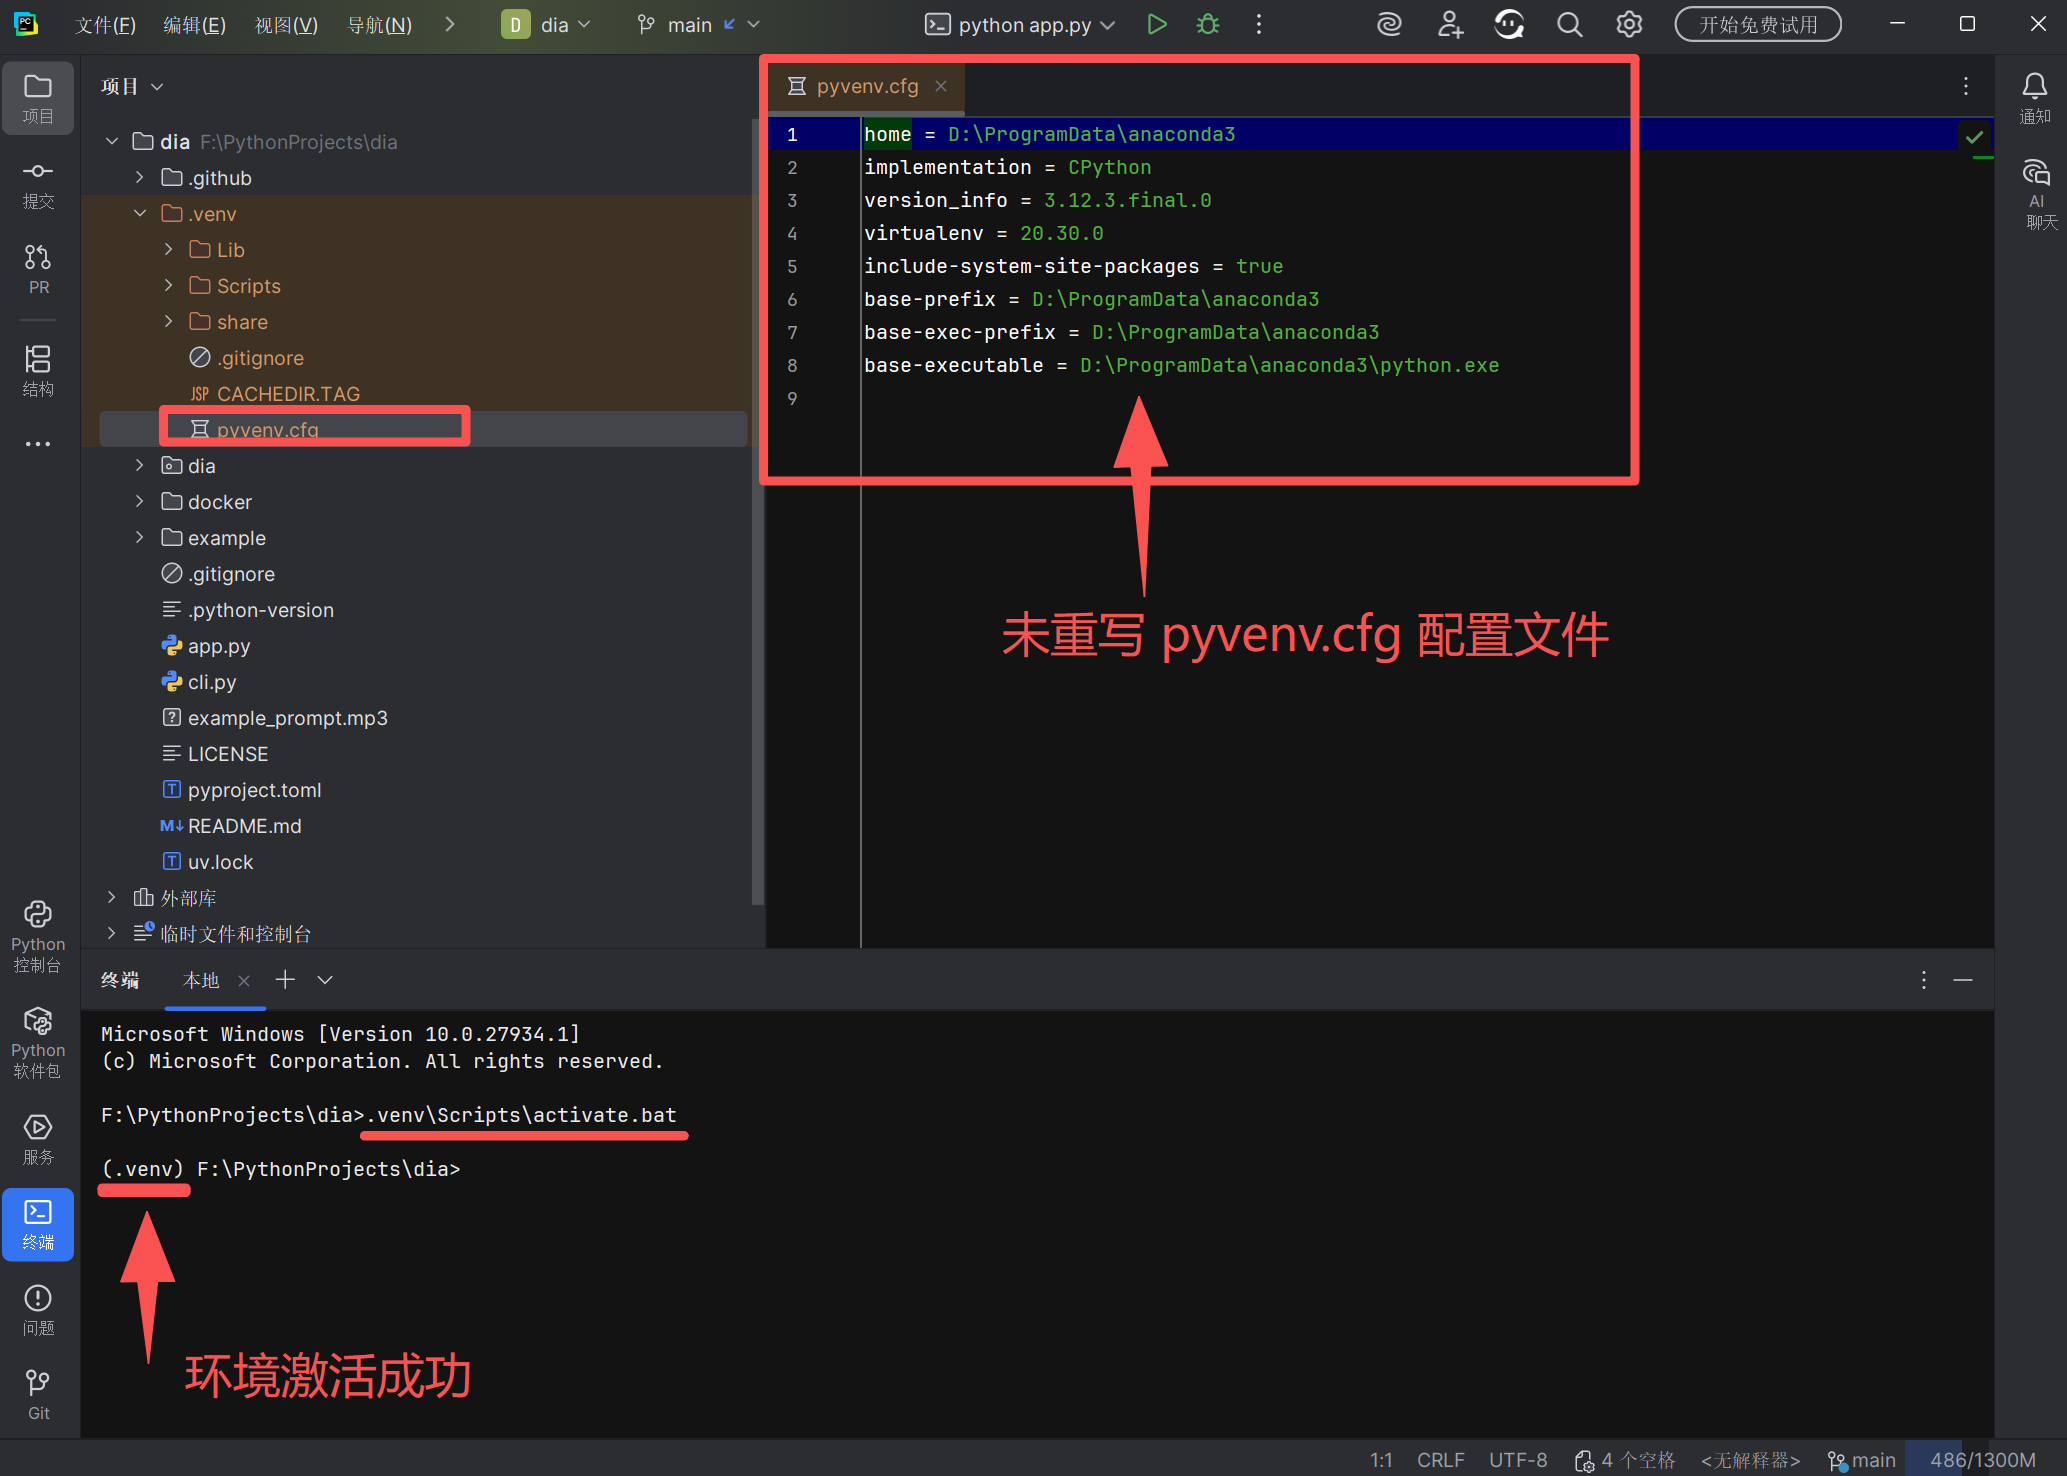Open the Edit (编辑) menu

pyautogui.click(x=194, y=25)
